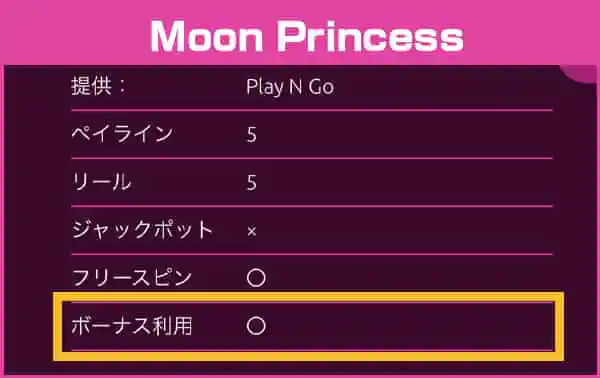Click the Moon Princess title heading
This screenshot has height=378, width=600.
tap(307, 36)
